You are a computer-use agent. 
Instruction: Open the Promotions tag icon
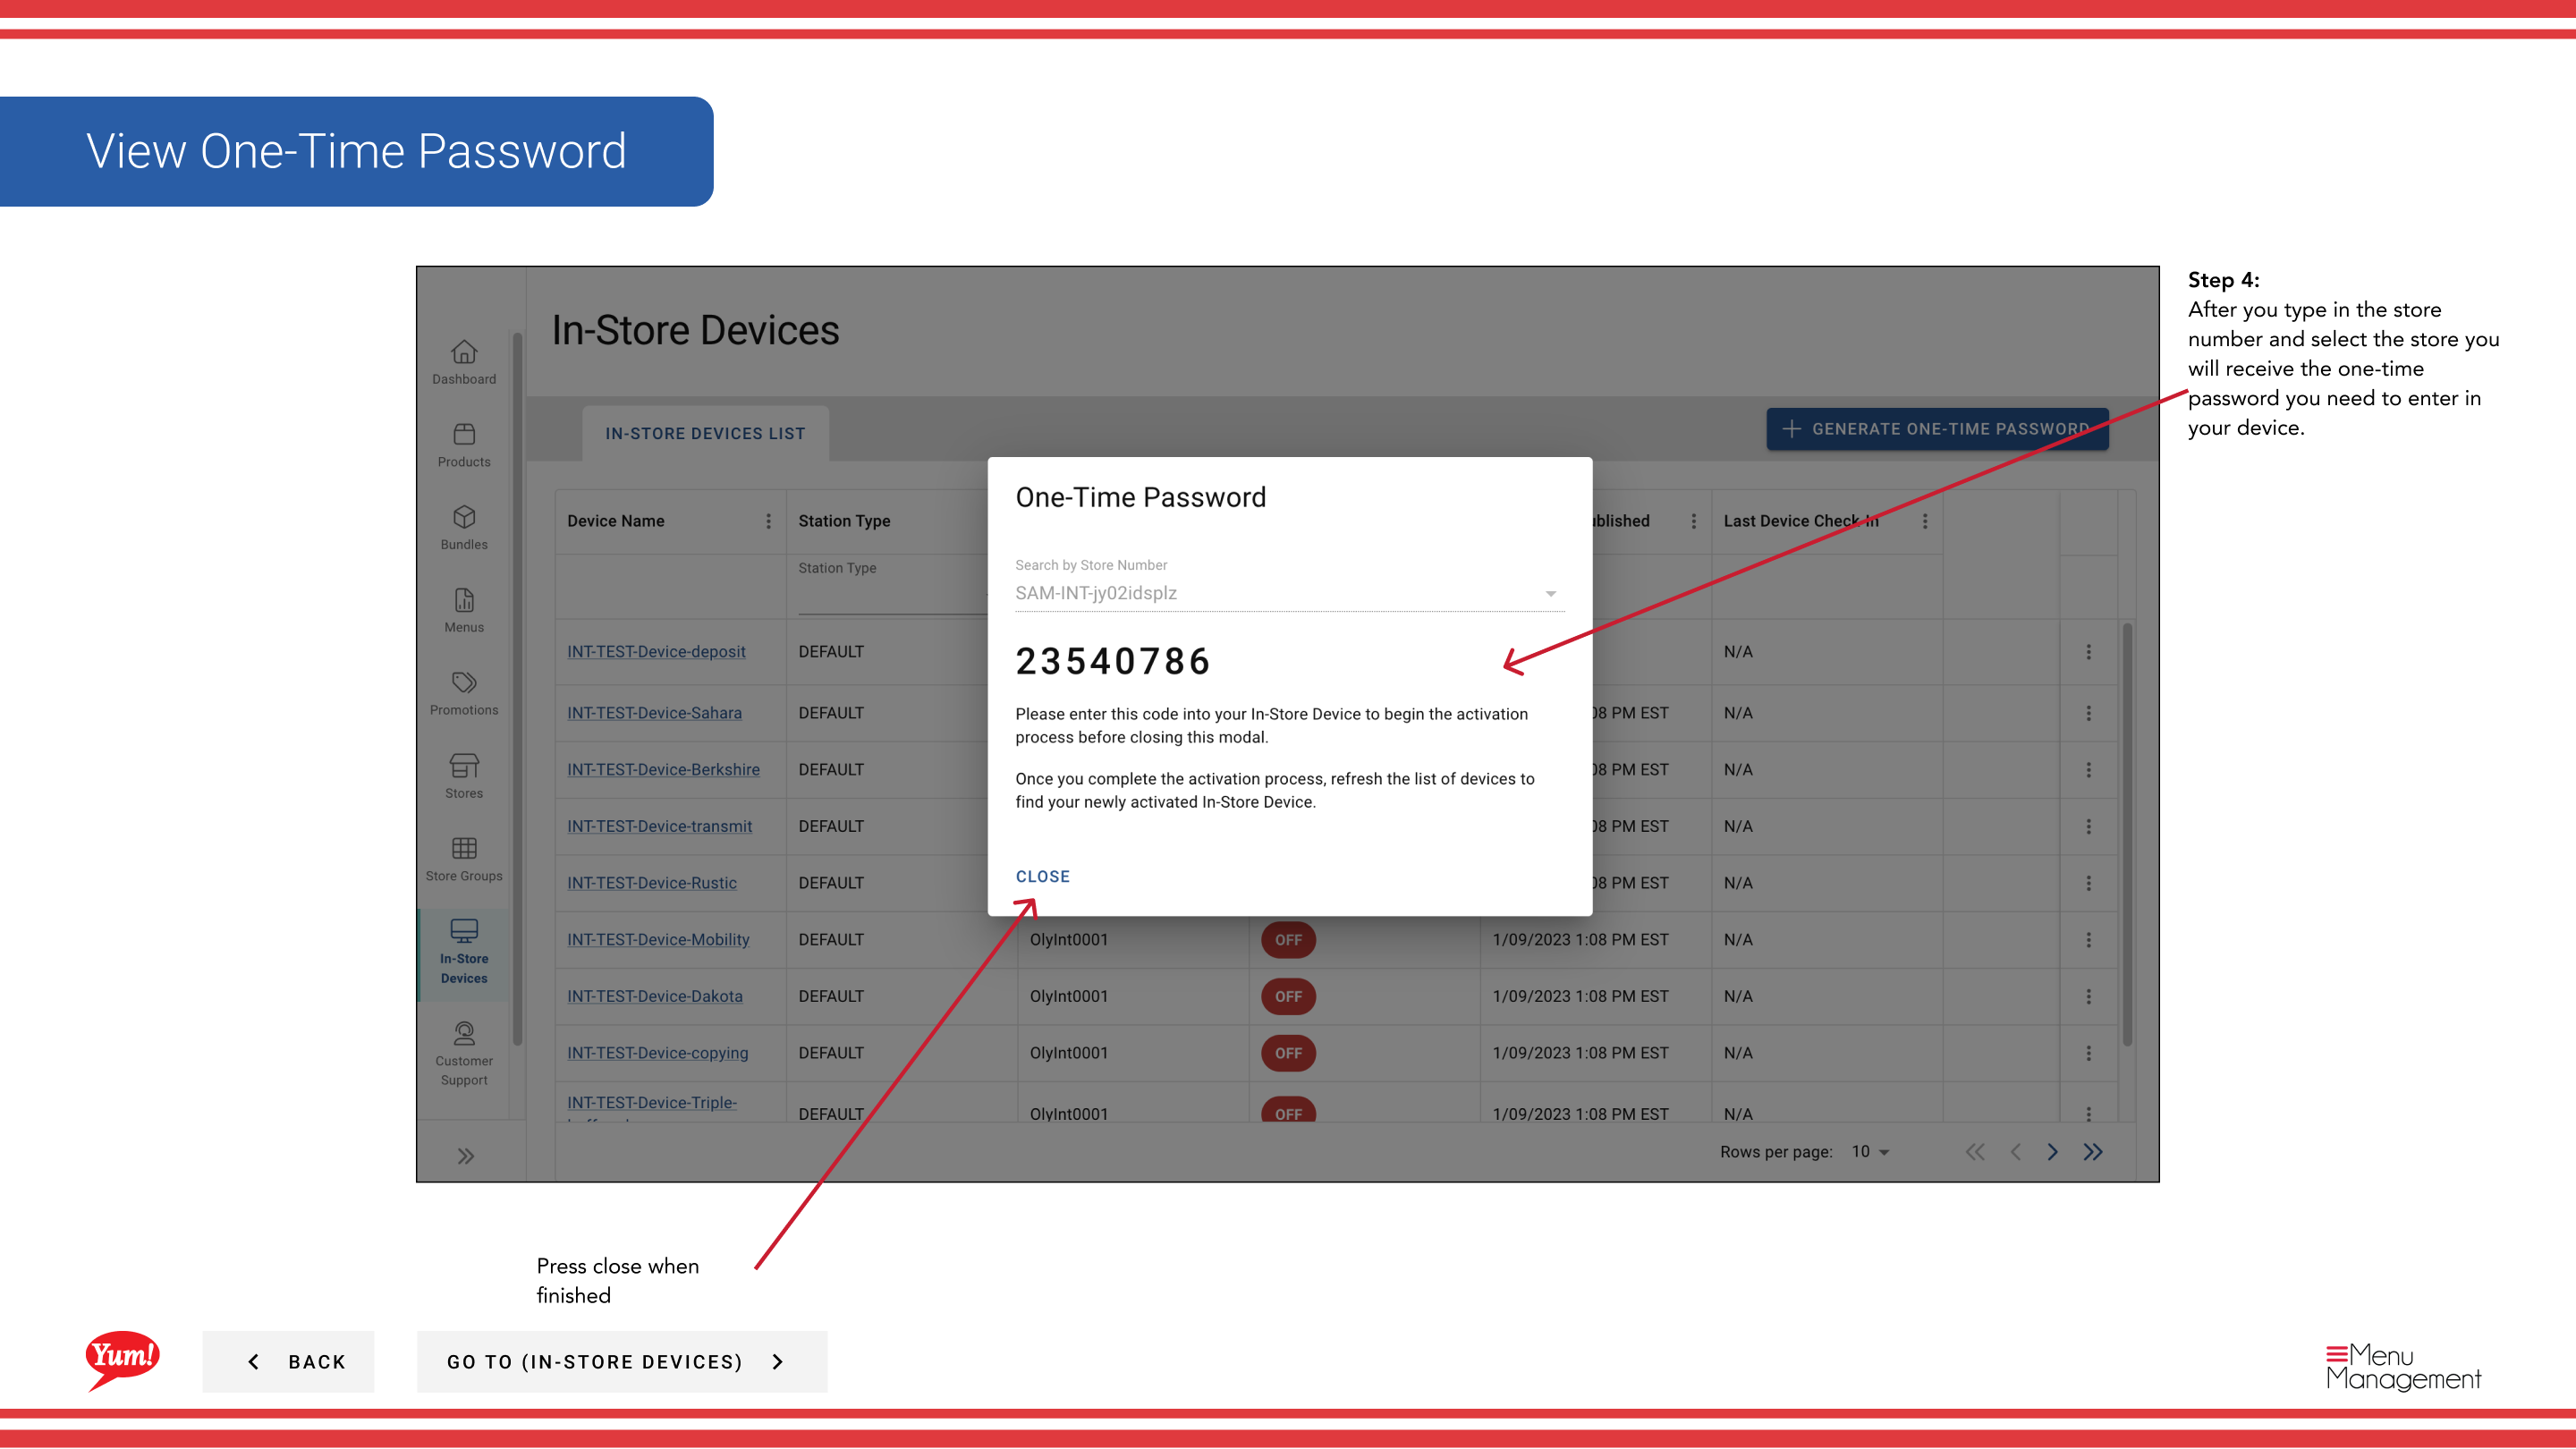pos(464,683)
